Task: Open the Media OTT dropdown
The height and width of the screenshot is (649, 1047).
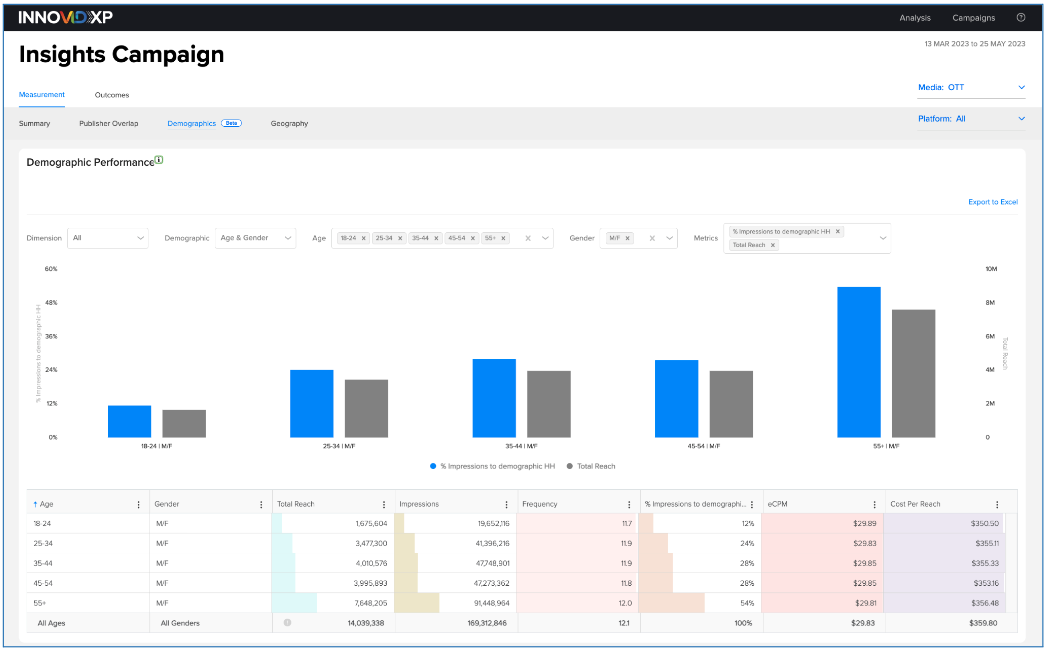Action: (x=970, y=87)
